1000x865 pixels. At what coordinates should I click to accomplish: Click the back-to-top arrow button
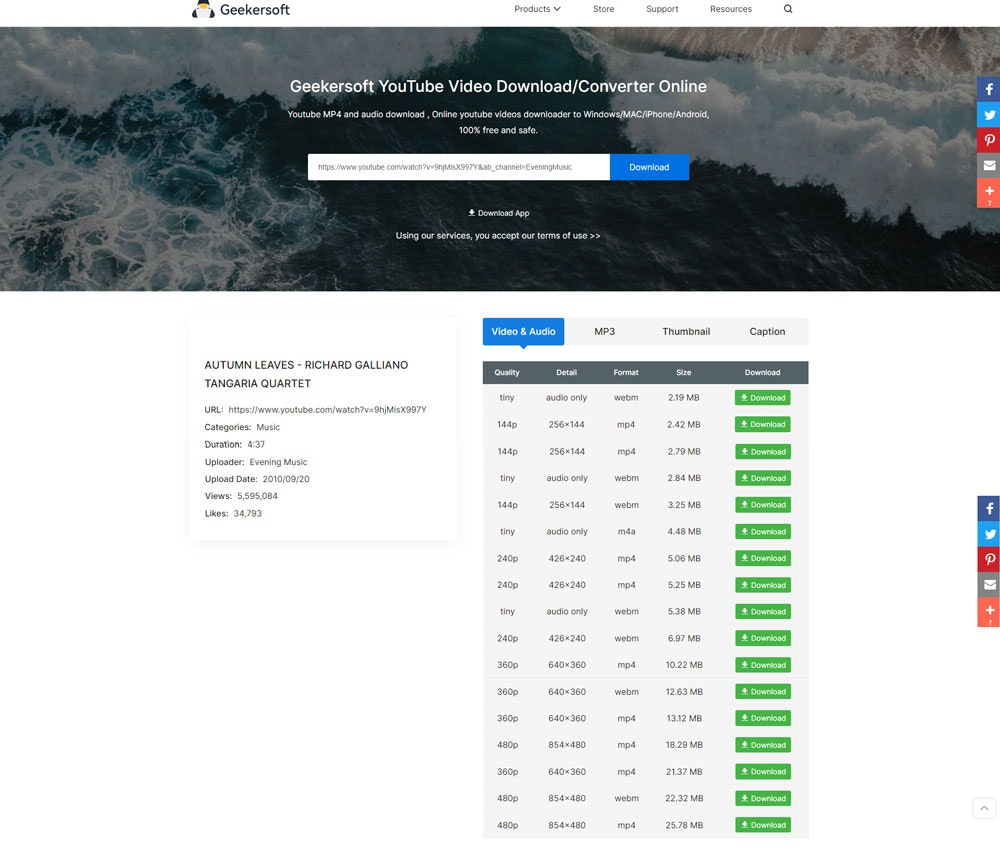click(984, 808)
